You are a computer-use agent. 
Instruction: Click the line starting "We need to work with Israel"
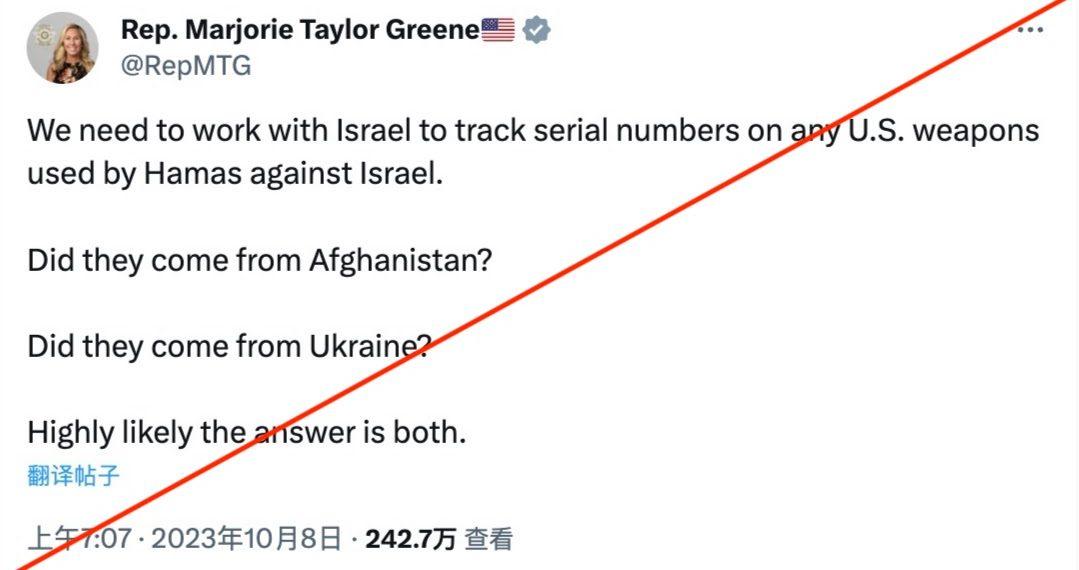point(533,131)
